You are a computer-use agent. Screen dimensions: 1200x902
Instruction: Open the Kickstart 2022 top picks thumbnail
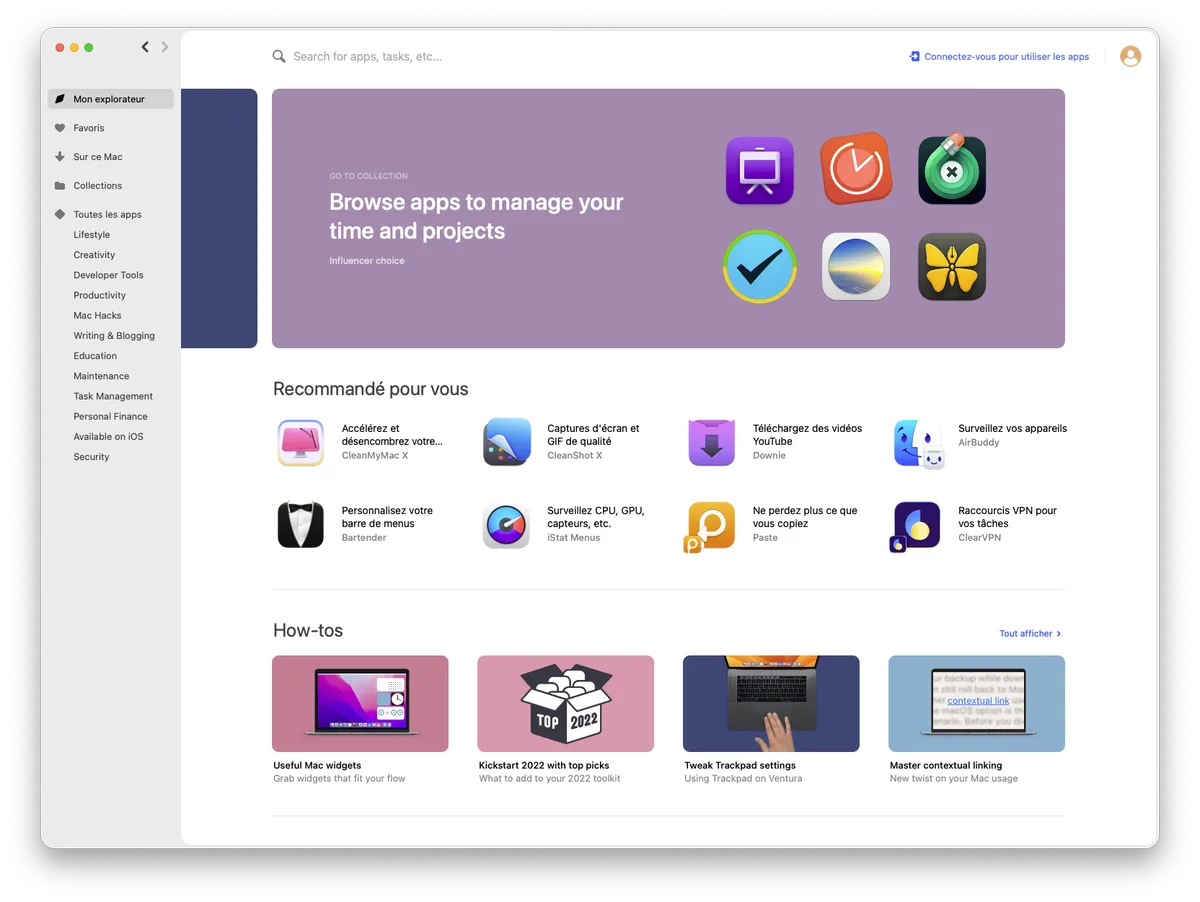[566, 704]
